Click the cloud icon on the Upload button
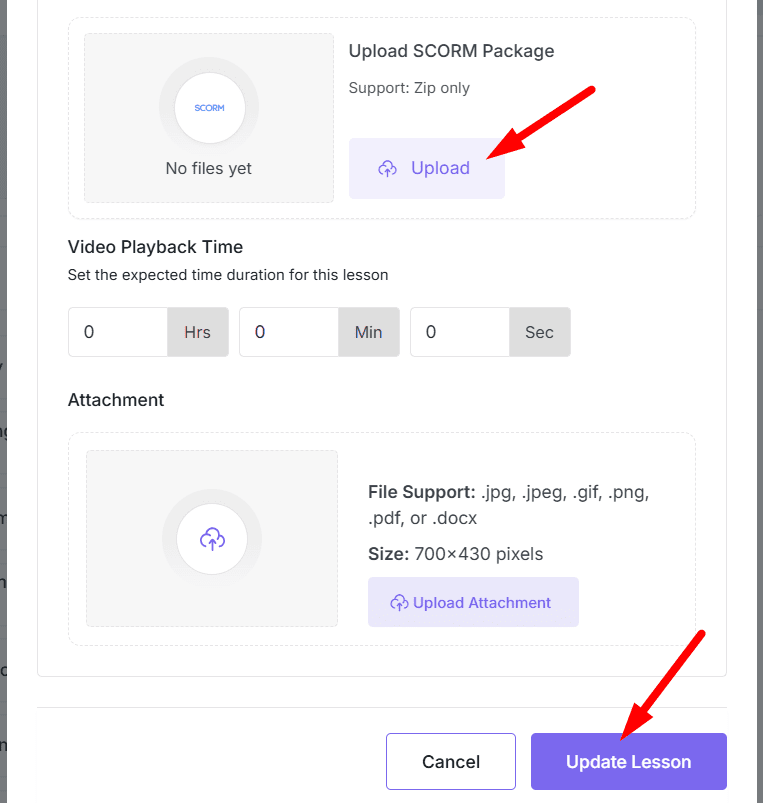Screen dimensions: 763x803 coord(388,168)
